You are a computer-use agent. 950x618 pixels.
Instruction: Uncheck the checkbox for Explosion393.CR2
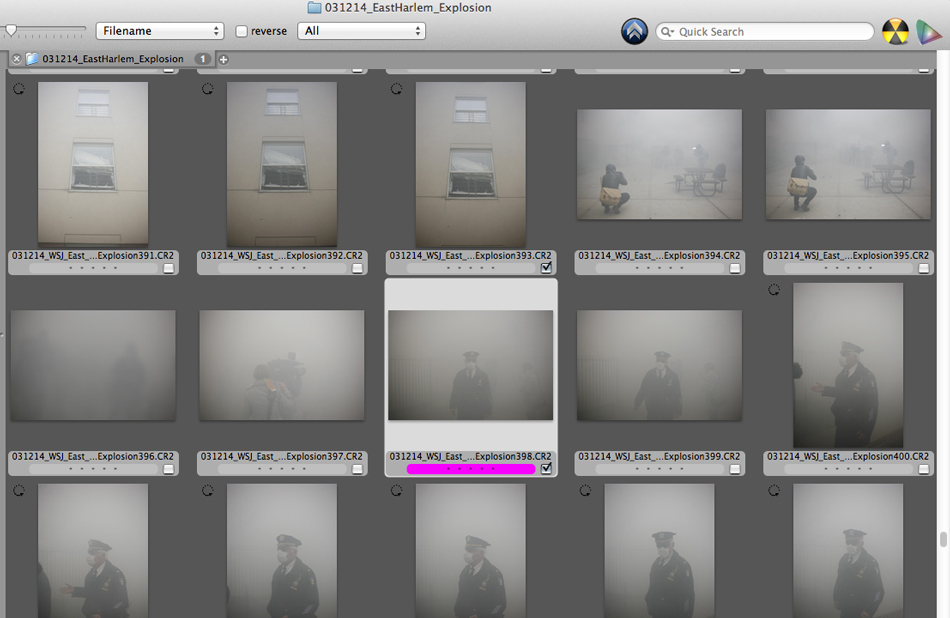[x=546, y=267]
